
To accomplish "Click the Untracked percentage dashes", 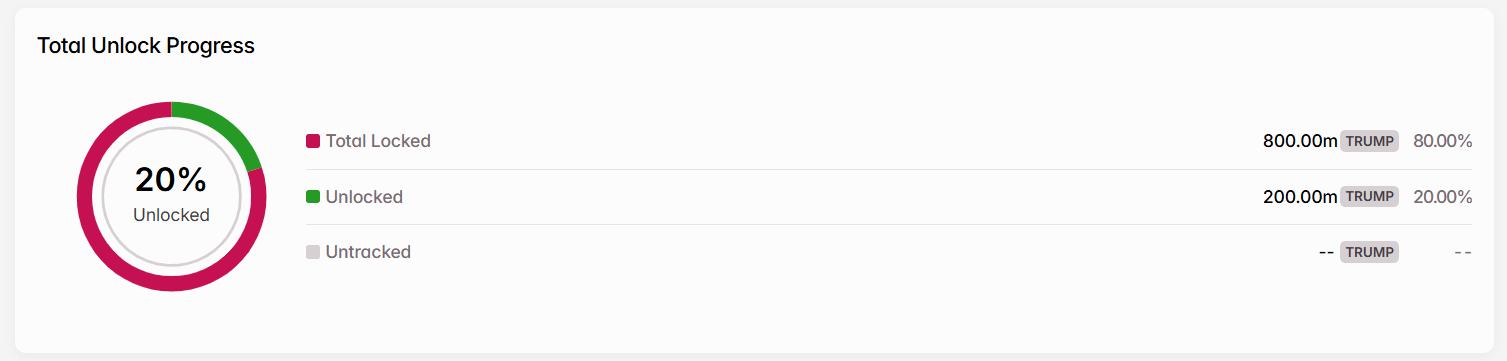I will coord(1463,252).
